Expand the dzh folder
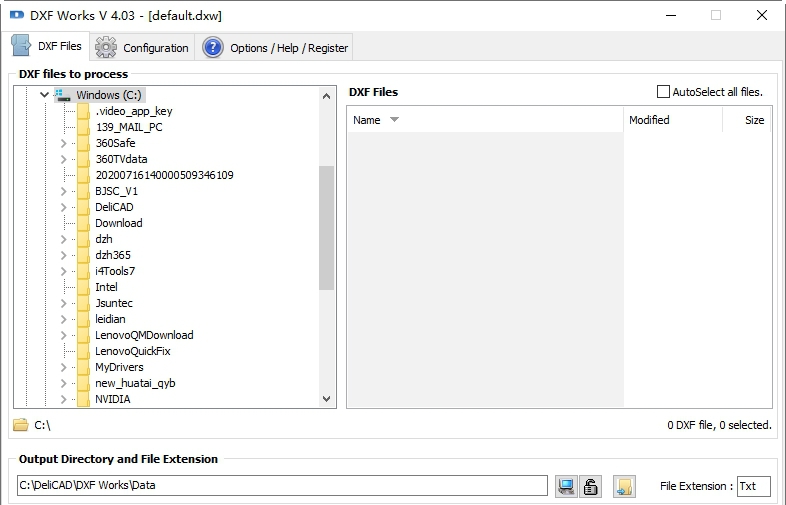This screenshot has width=786, height=505. (x=63, y=239)
